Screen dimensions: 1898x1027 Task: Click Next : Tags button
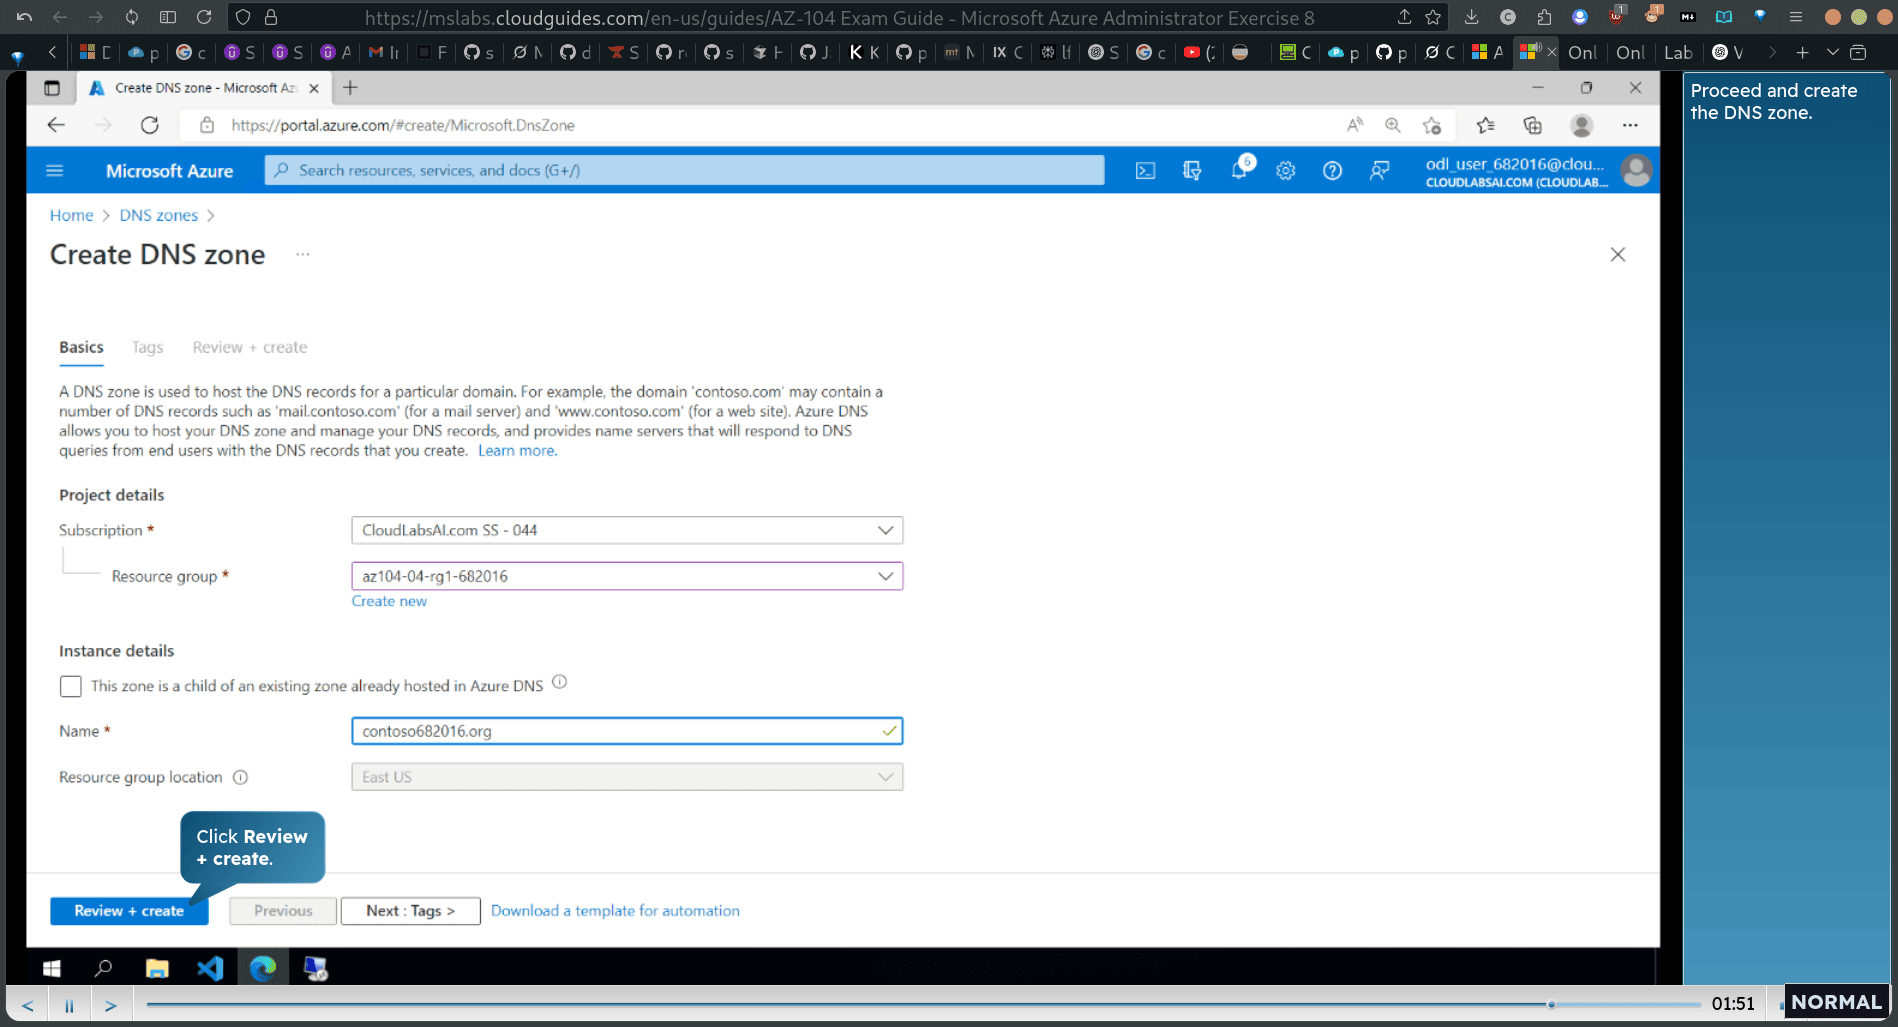410,911
